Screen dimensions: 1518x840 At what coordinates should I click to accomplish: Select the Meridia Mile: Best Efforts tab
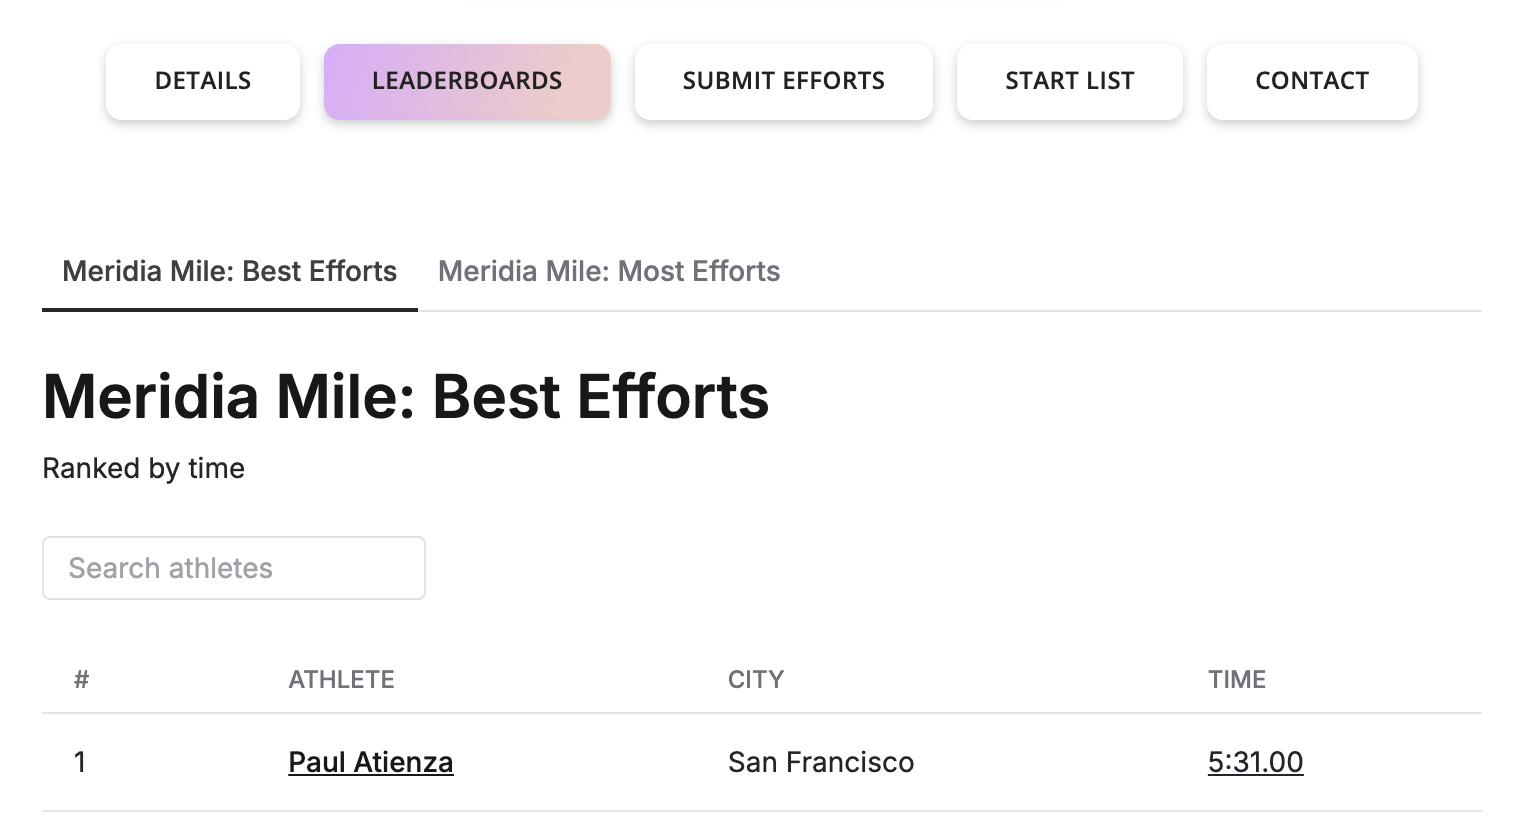[x=229, y=271]
